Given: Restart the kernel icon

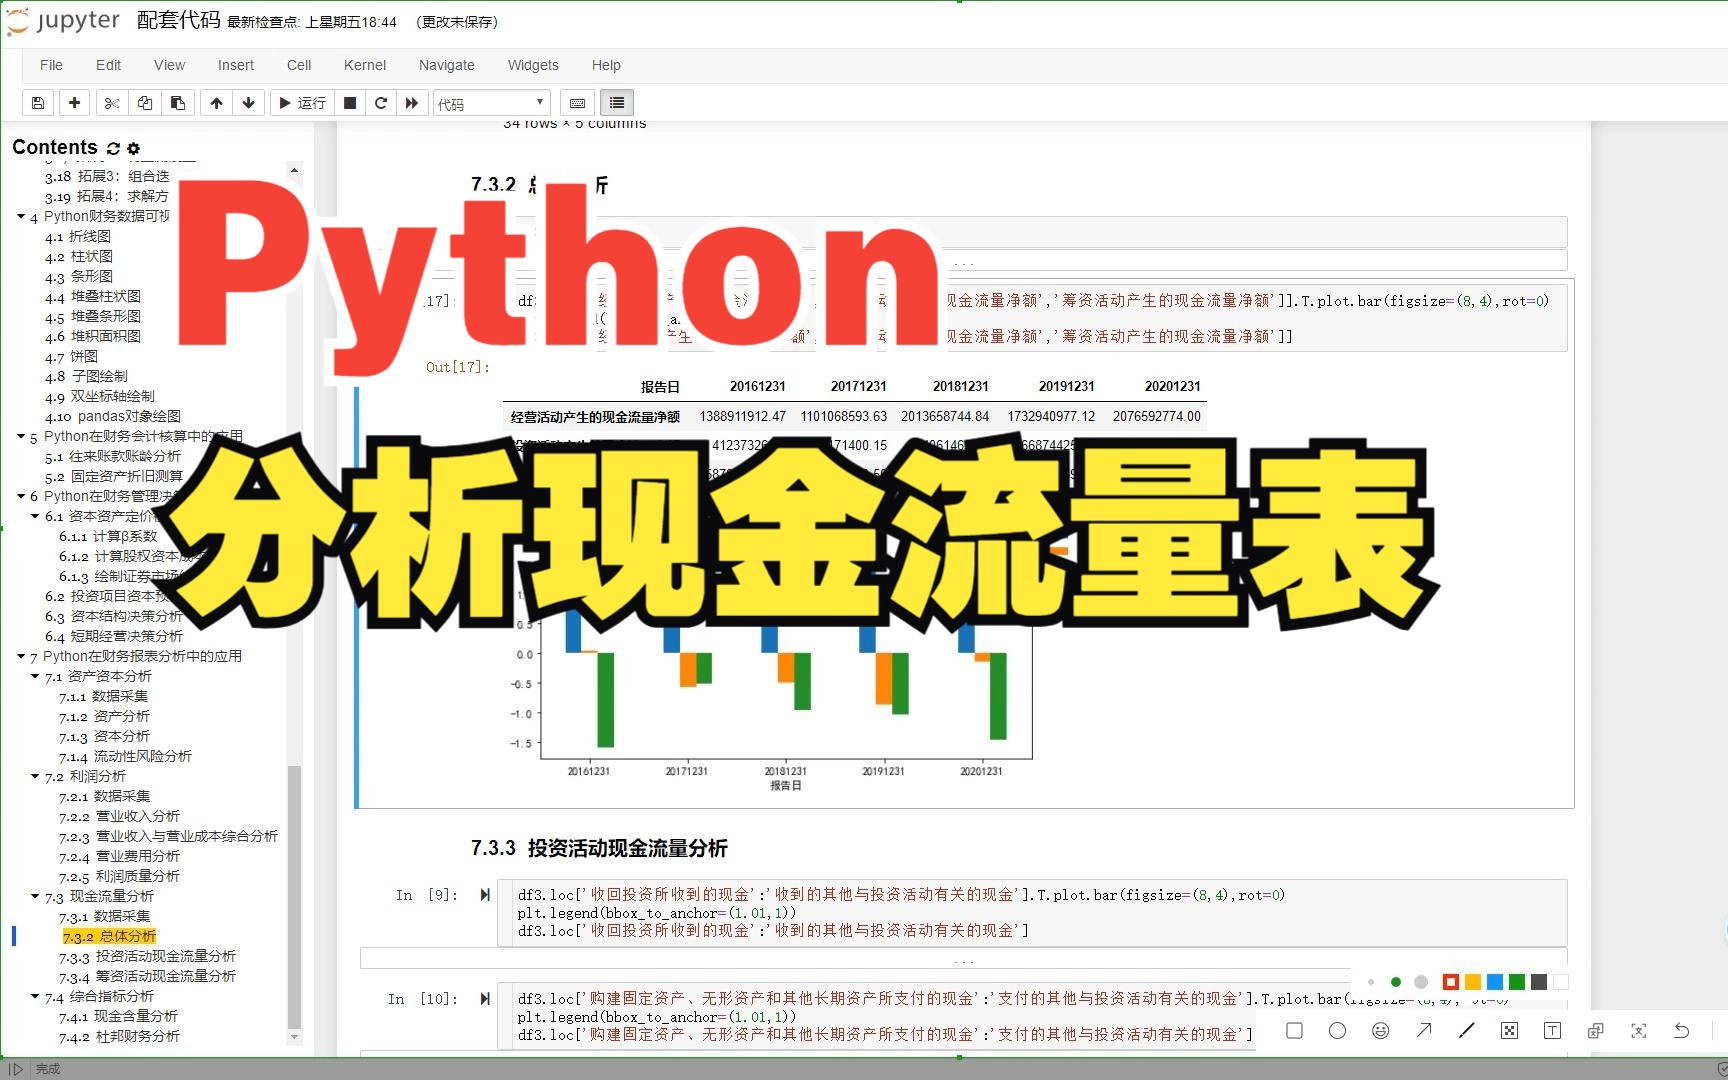Looking at the screenshot, I should [381, 103].
